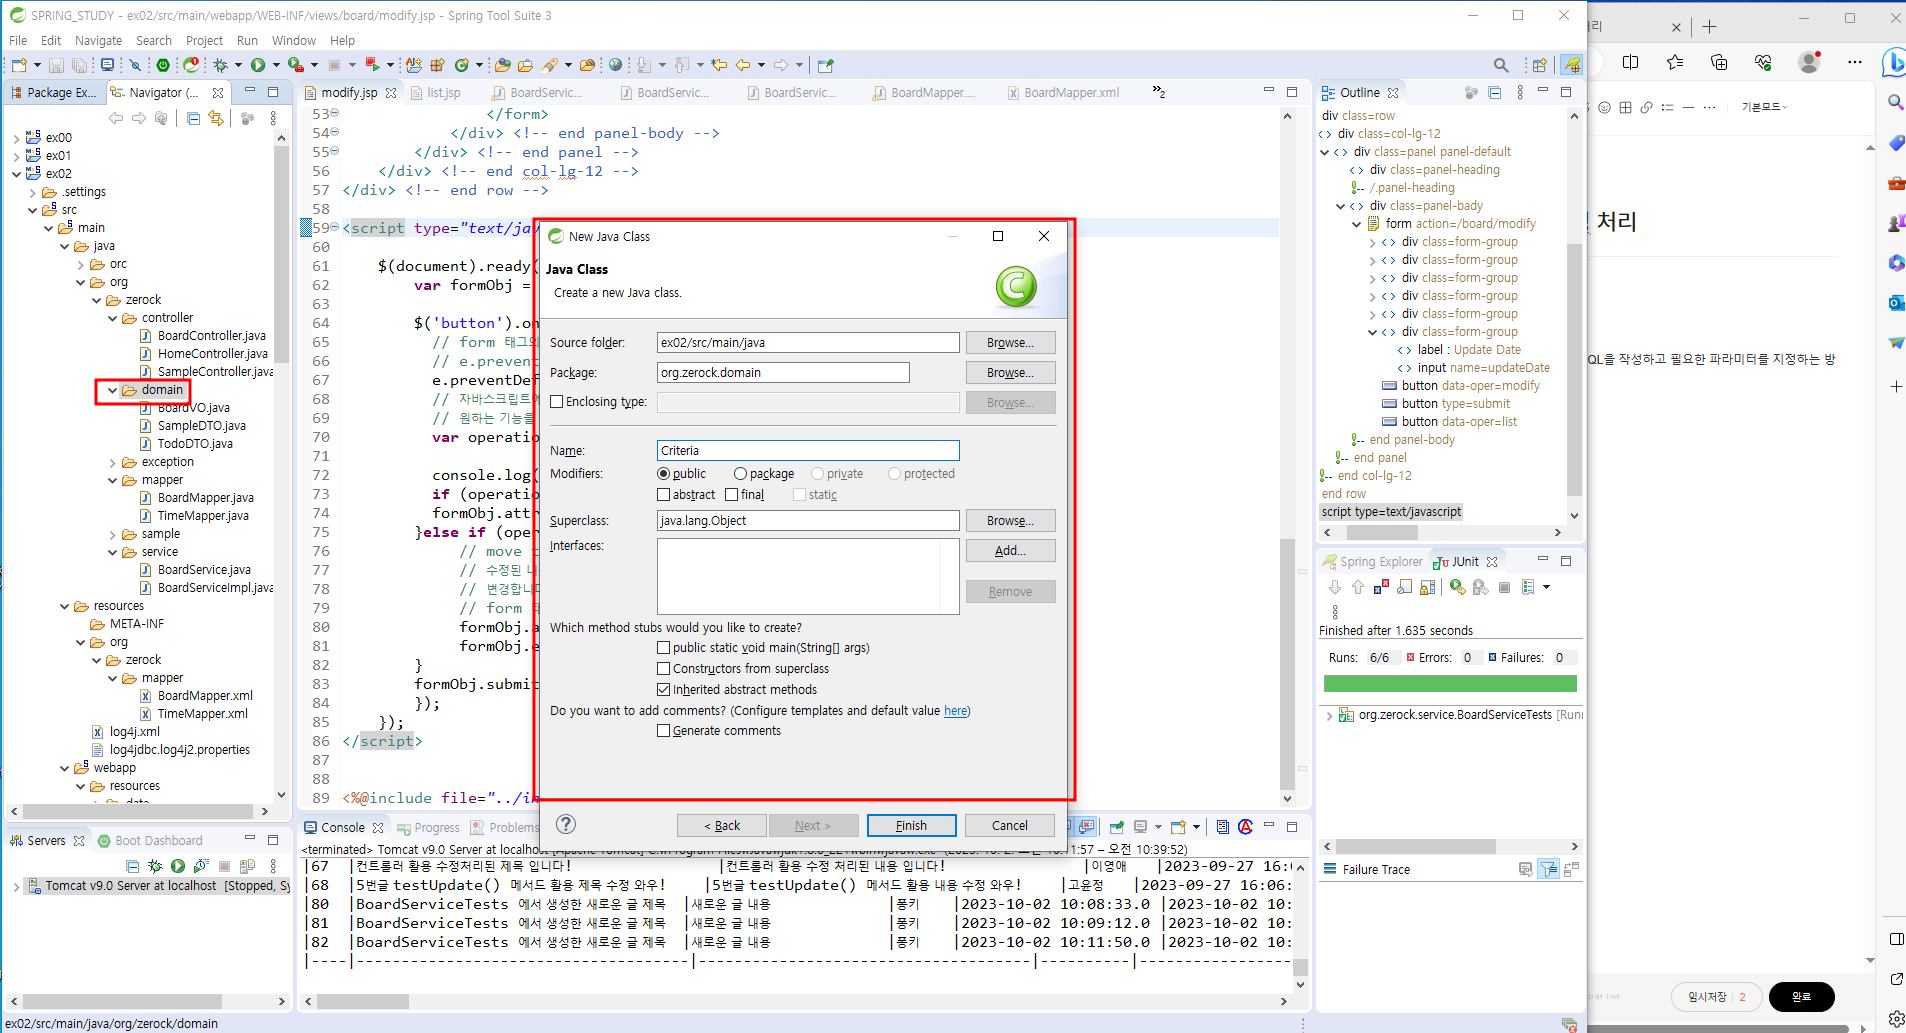The width and height of the screenshot is (1906, 1033).
Task: Enable Generate comments checkbox
Action: (663, 730)
